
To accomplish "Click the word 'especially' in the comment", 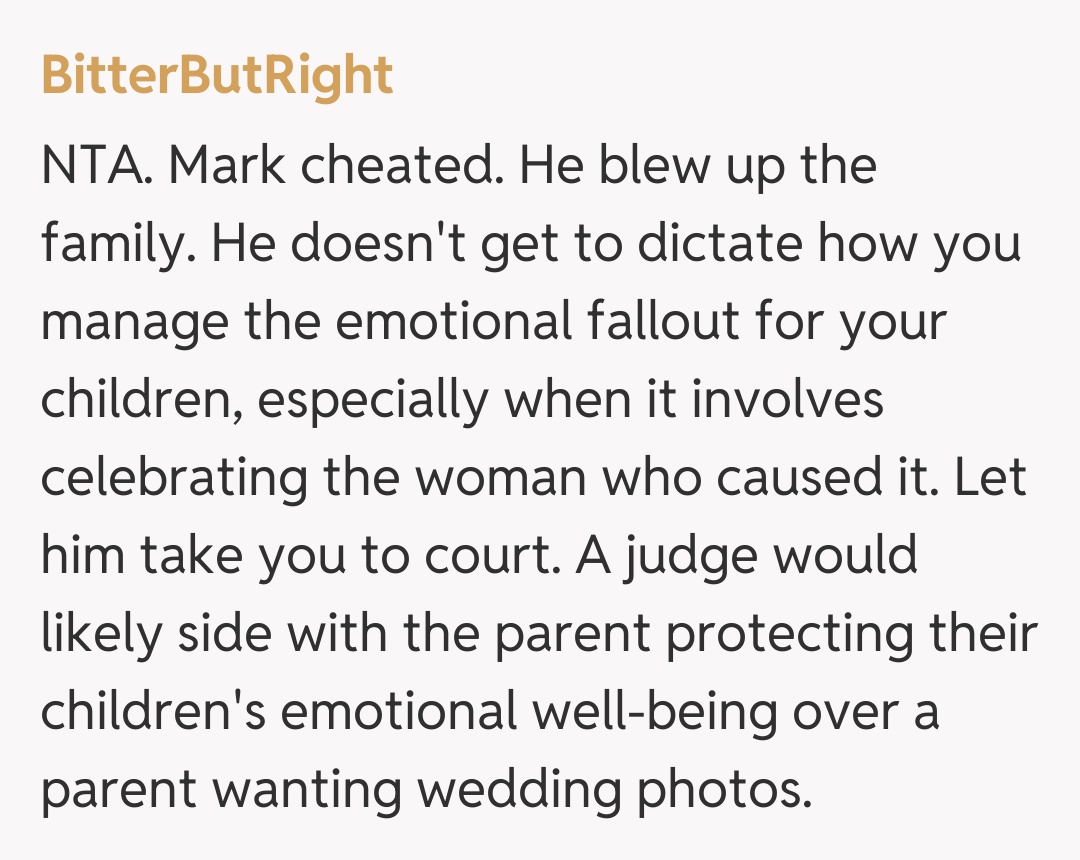I will [374, 400].
